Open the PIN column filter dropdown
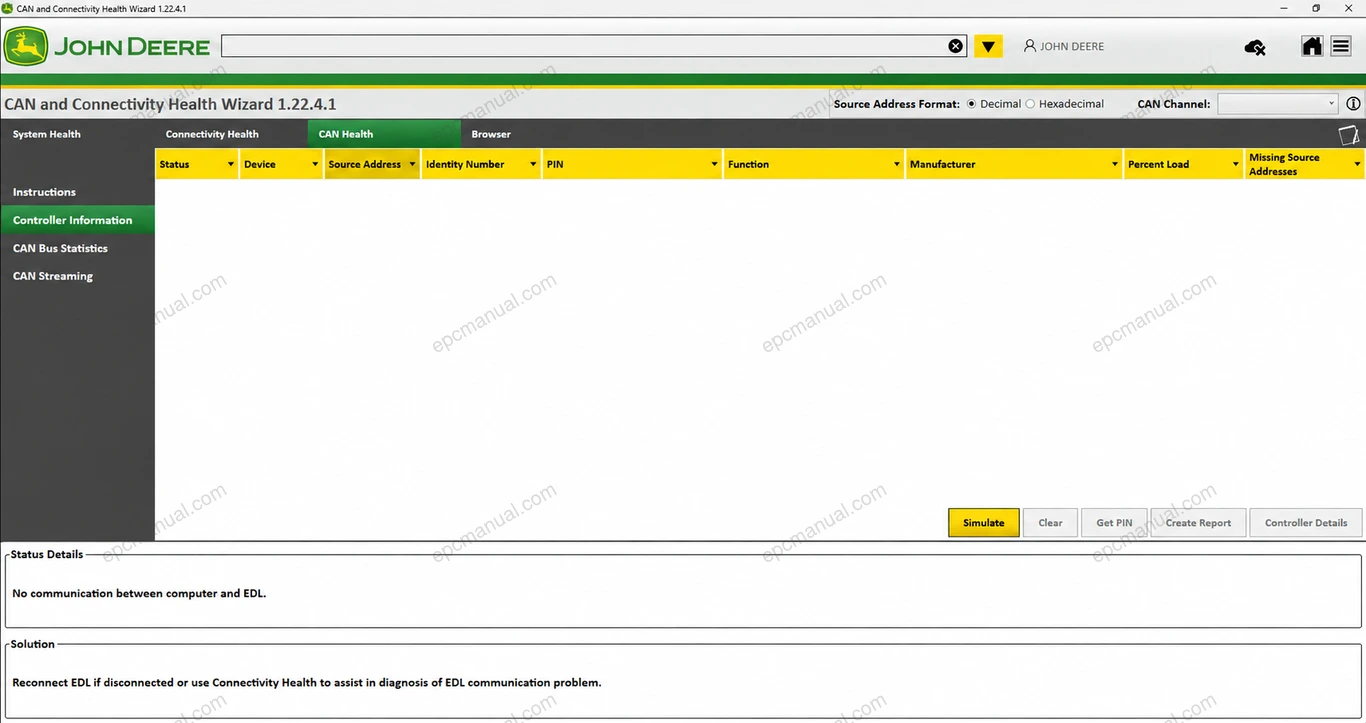 tap(715, 164)
